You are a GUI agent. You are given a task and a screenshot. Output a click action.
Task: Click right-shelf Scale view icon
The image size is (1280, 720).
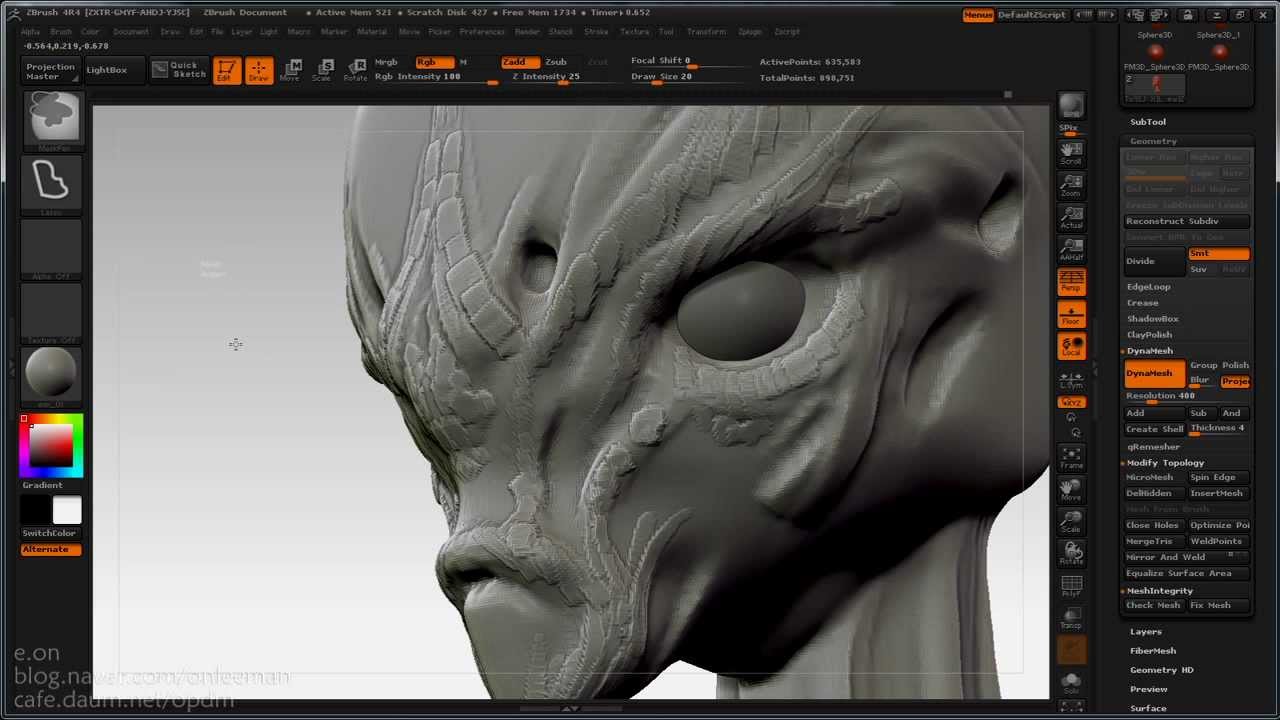[1070, 521]
